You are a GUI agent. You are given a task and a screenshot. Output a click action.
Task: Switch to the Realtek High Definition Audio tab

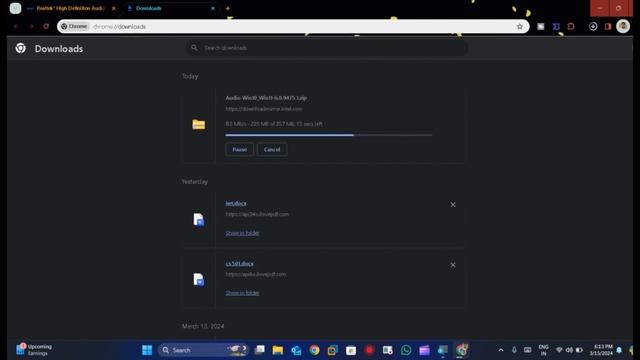pos(70,8)
